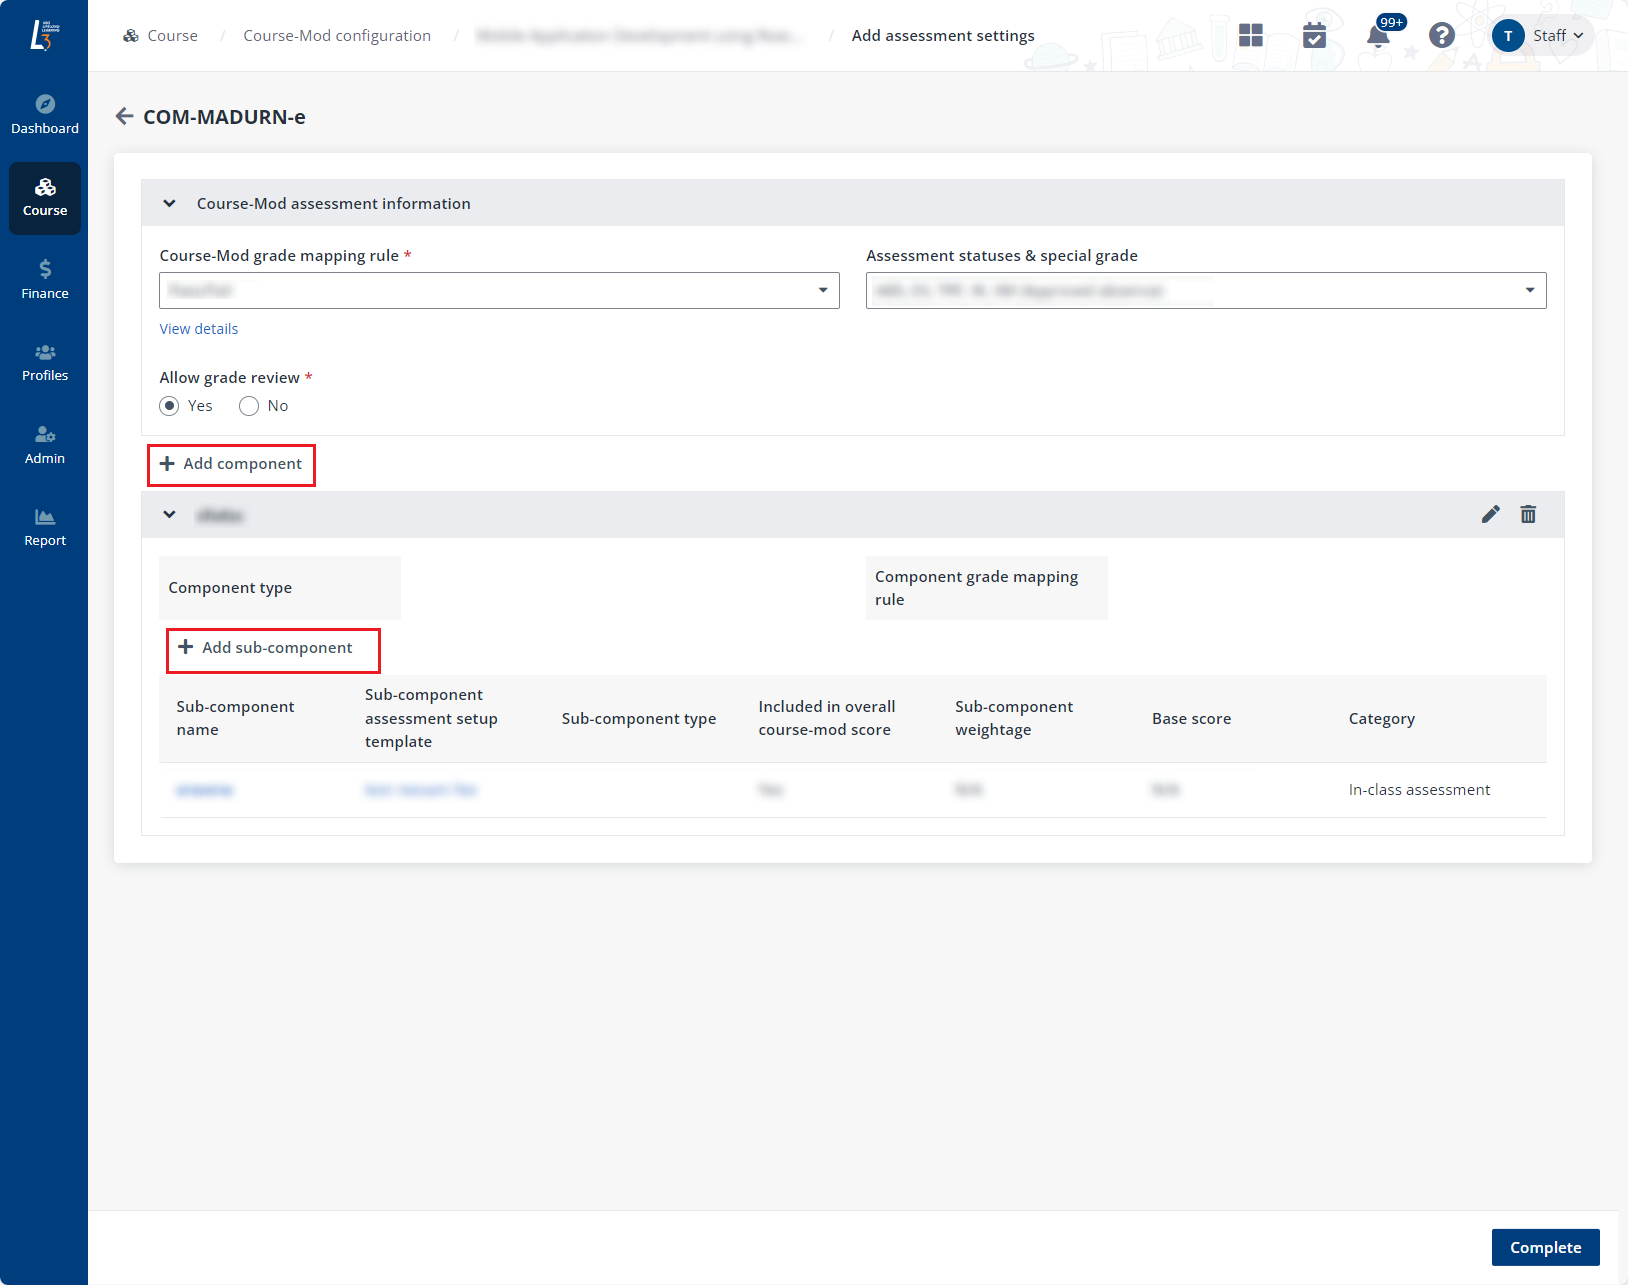The image size is (1628, 1285).
Task: Edit the component using the pencil icon
Action: (1491, 514)
